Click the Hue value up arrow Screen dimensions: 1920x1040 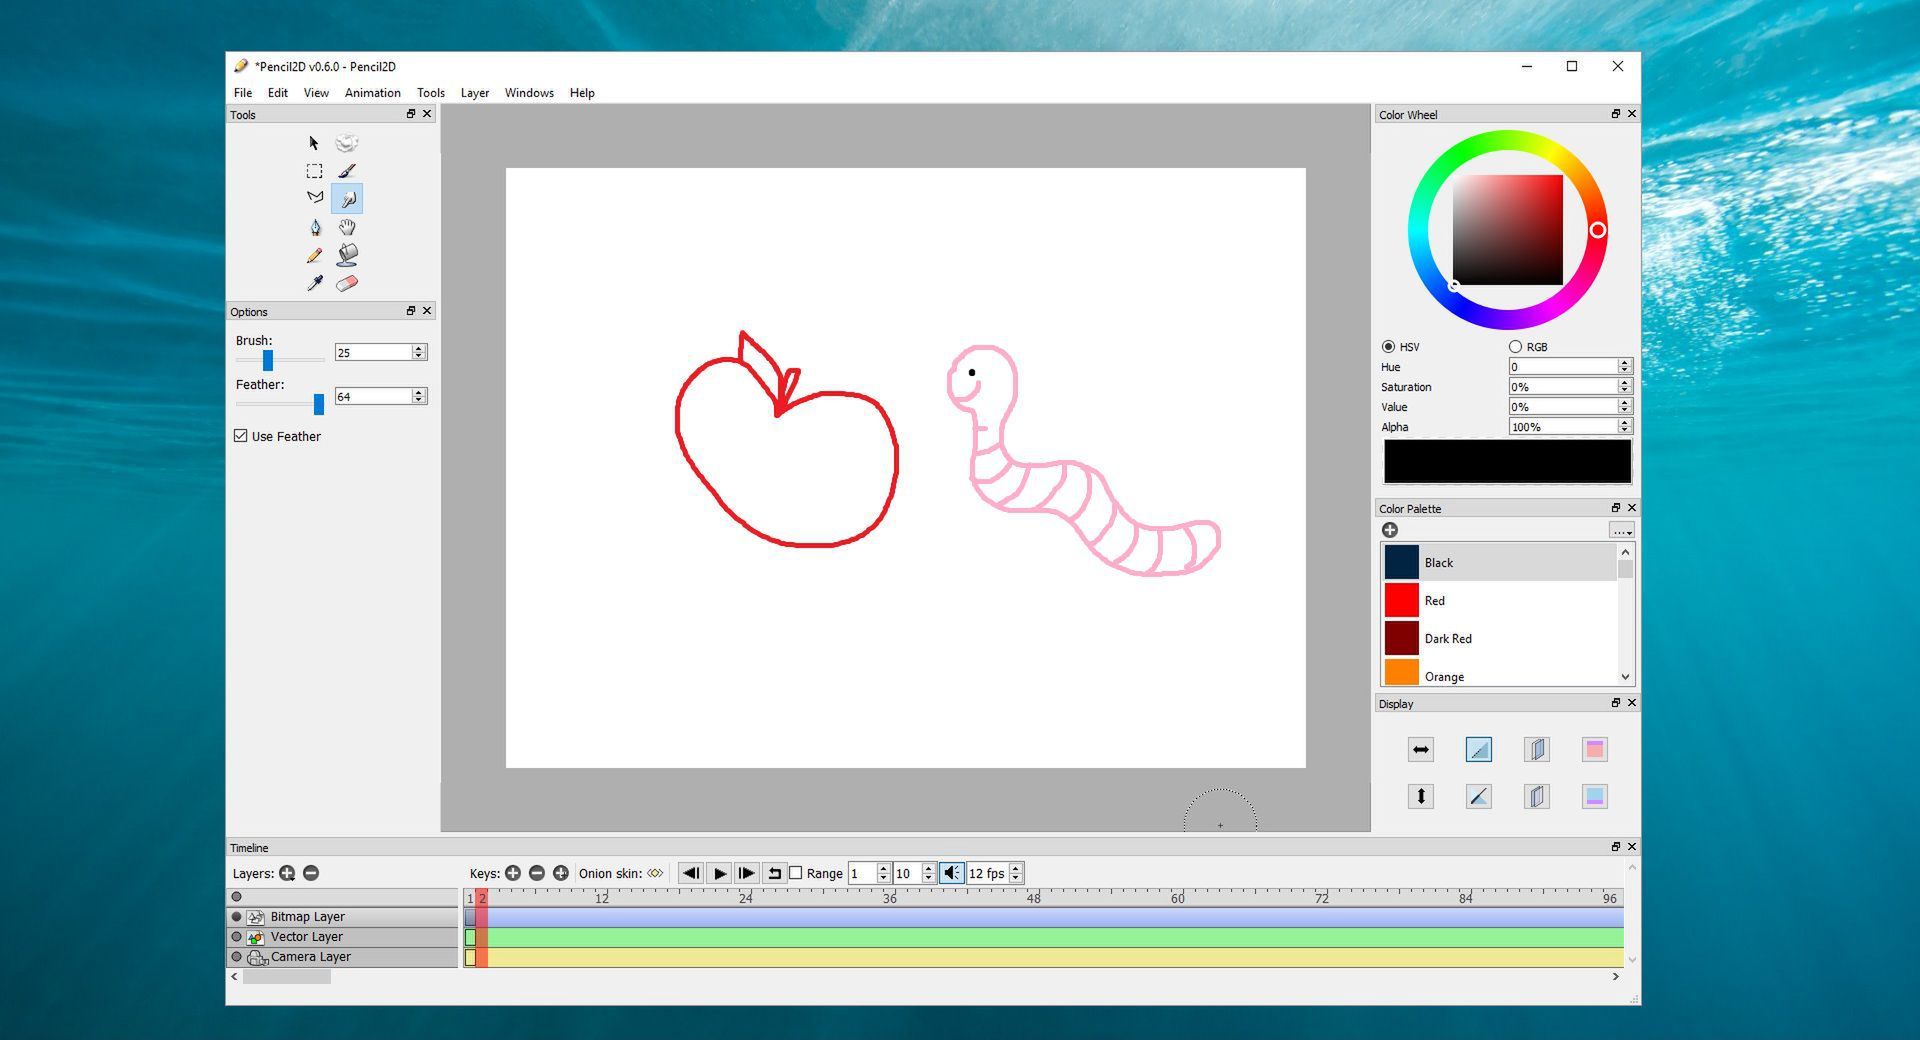pyautogui.click(x=1624, y=362)
